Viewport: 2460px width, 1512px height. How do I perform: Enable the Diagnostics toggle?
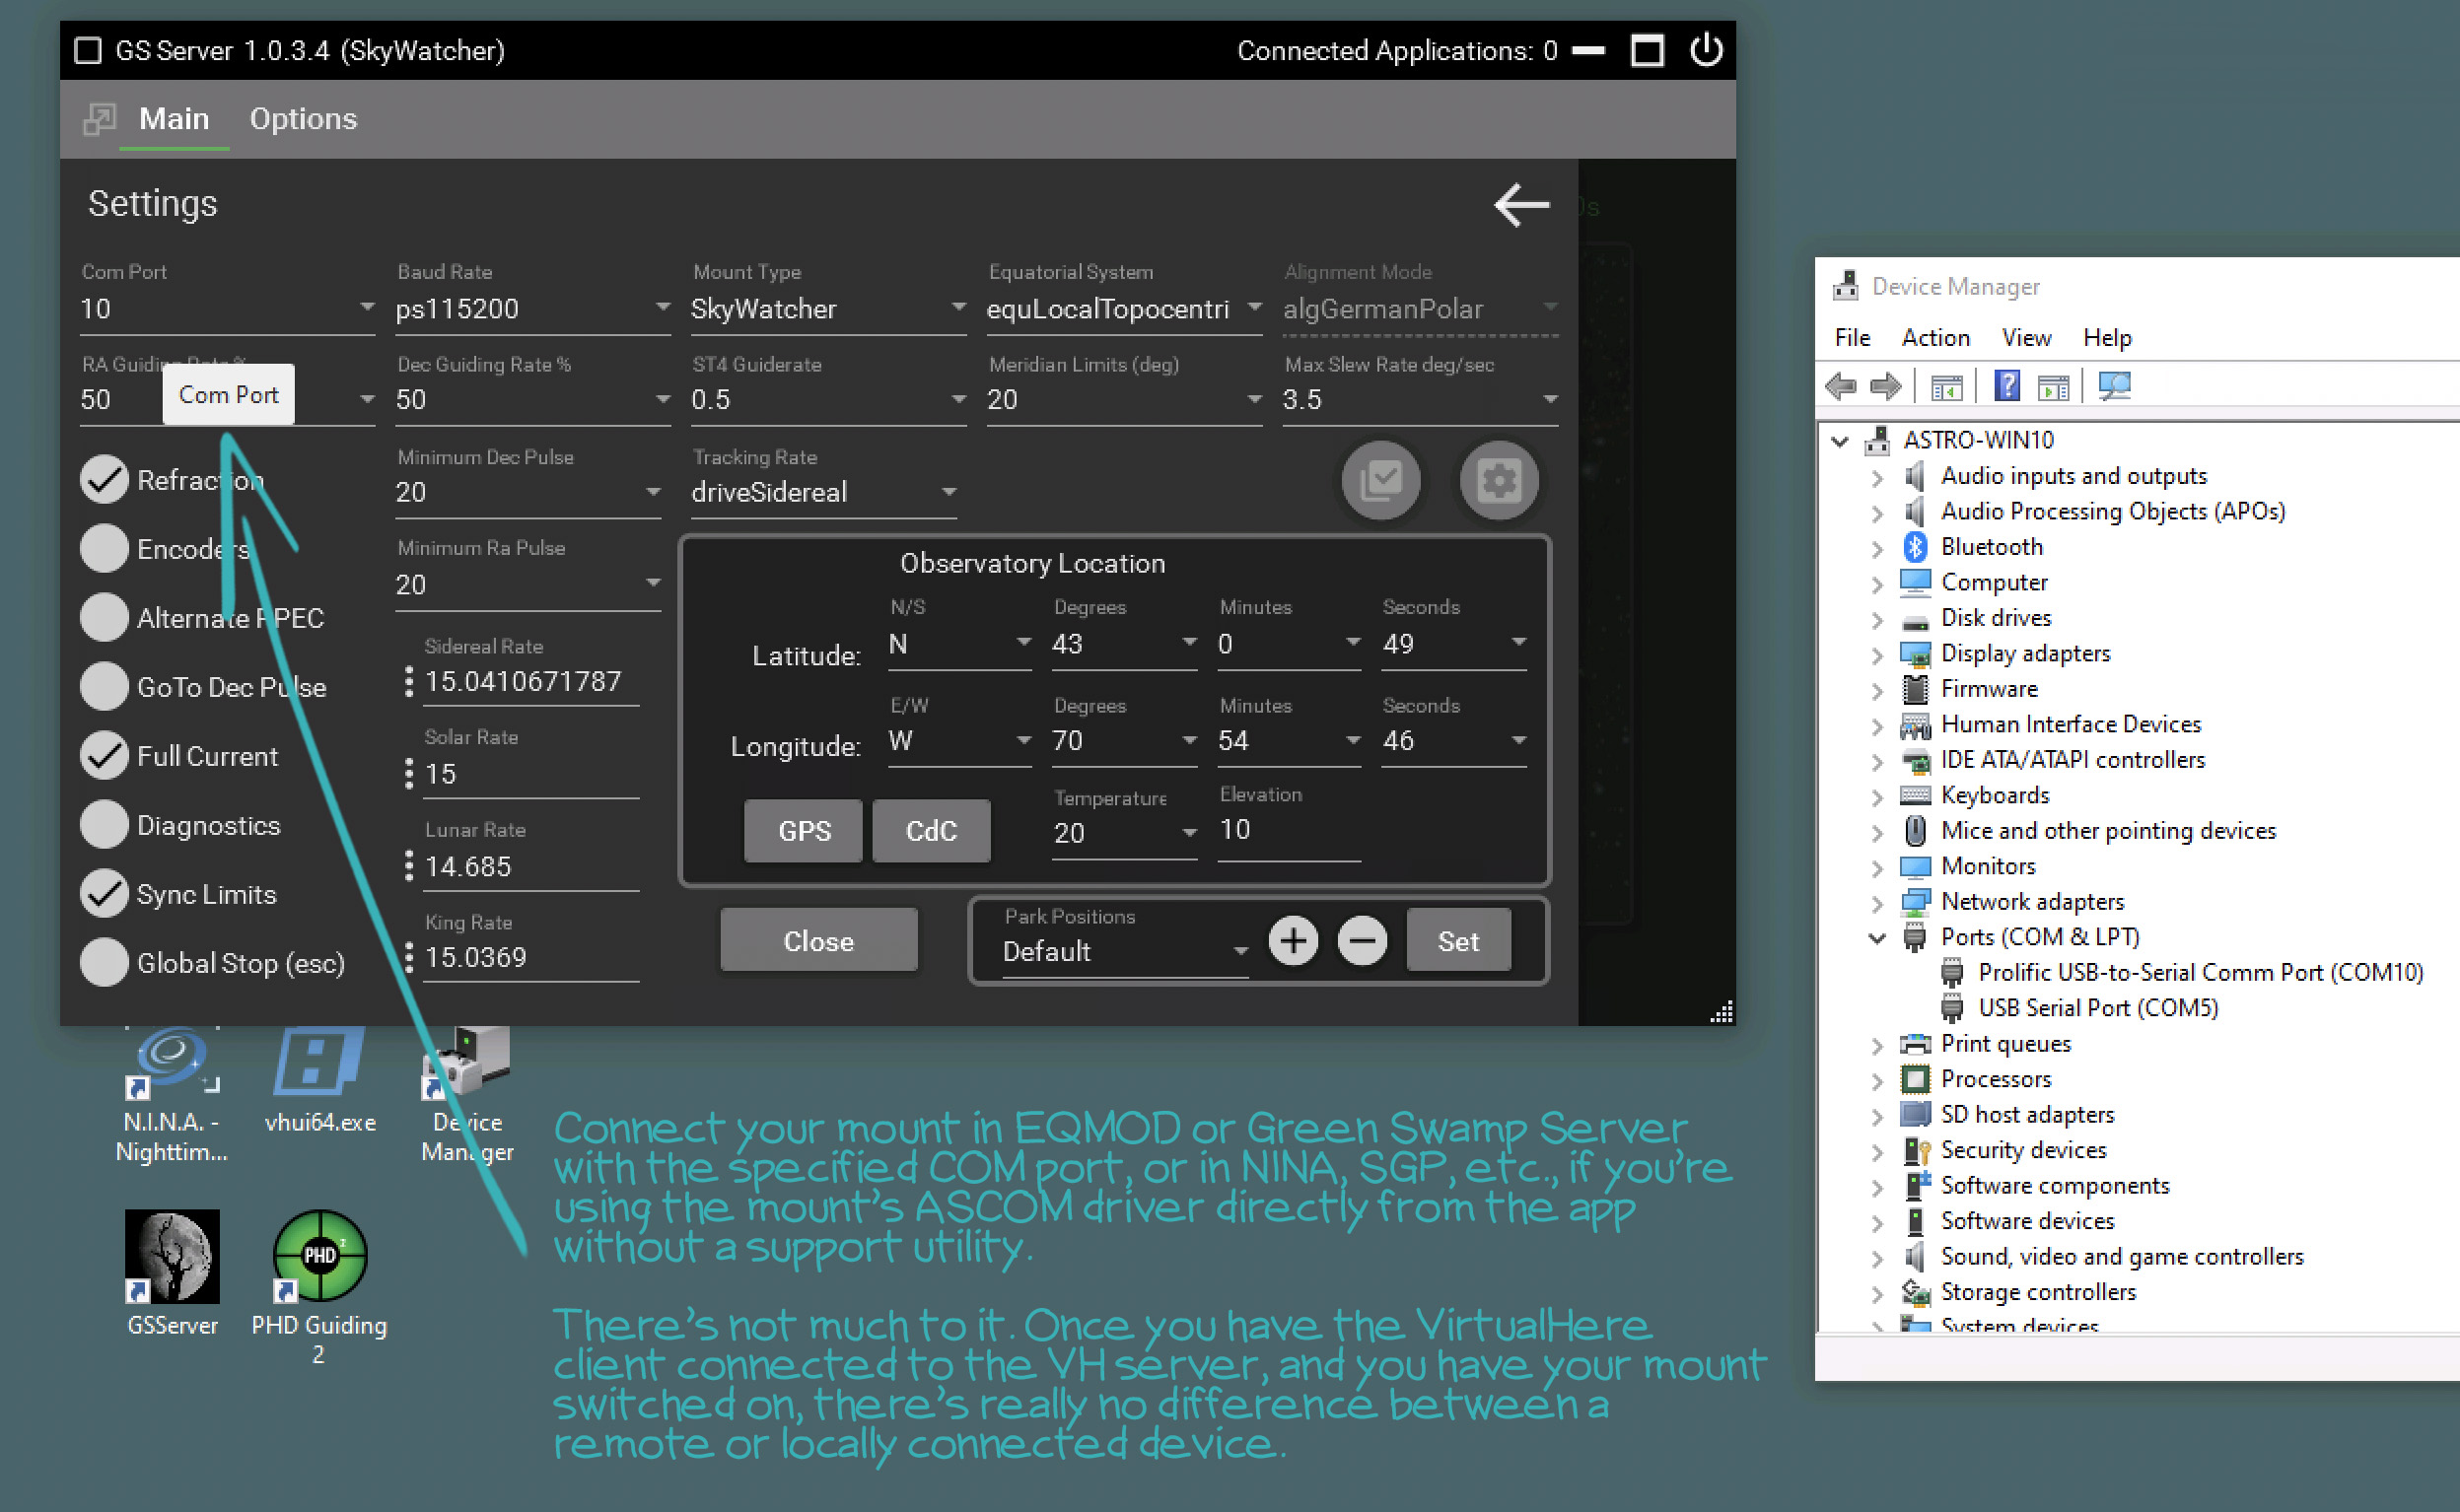104,826
